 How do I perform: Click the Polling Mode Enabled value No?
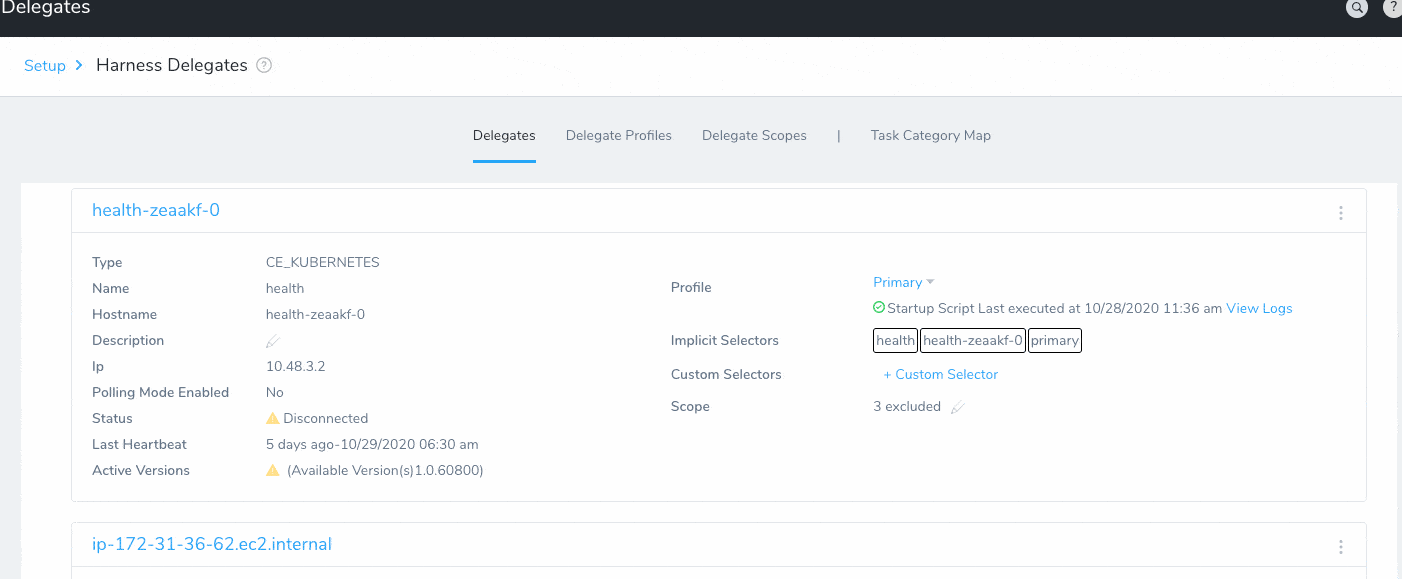275,392
